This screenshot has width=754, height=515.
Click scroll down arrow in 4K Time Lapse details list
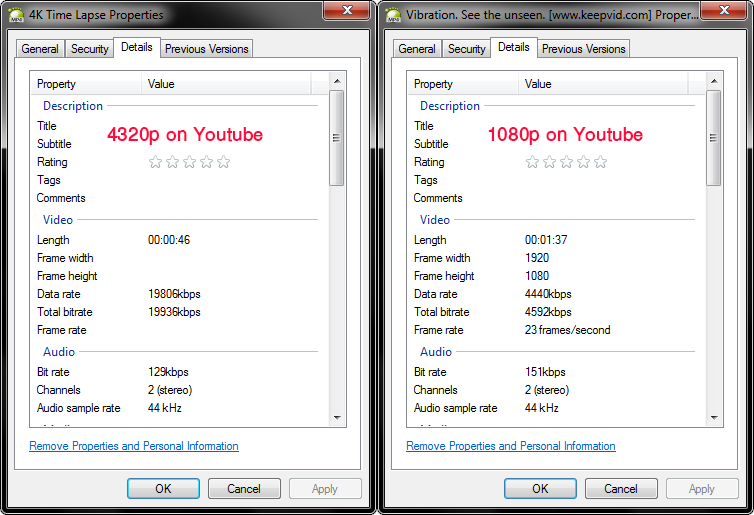coord(337,417)
